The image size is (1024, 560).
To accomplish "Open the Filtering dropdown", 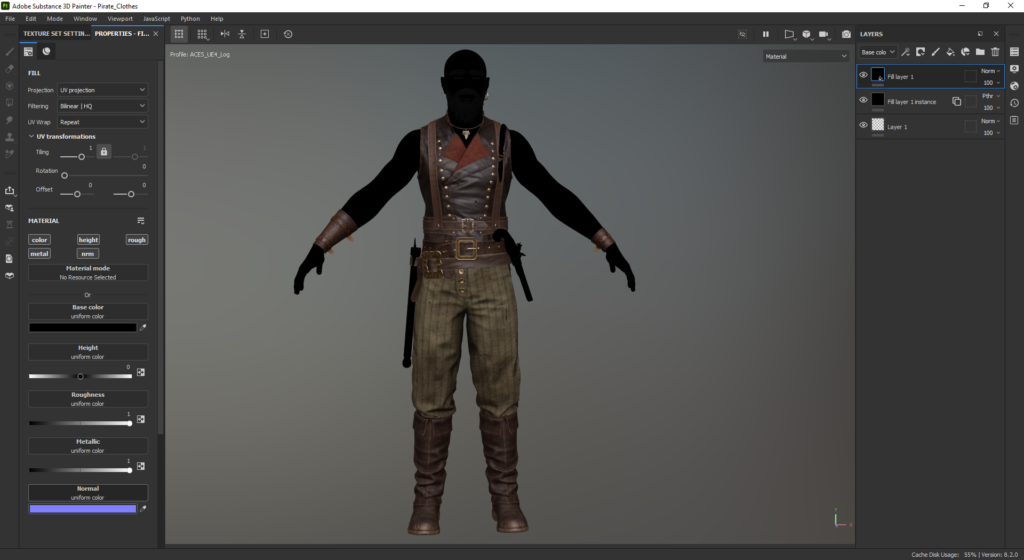I will pyautogui.click(x=103, y=106).
